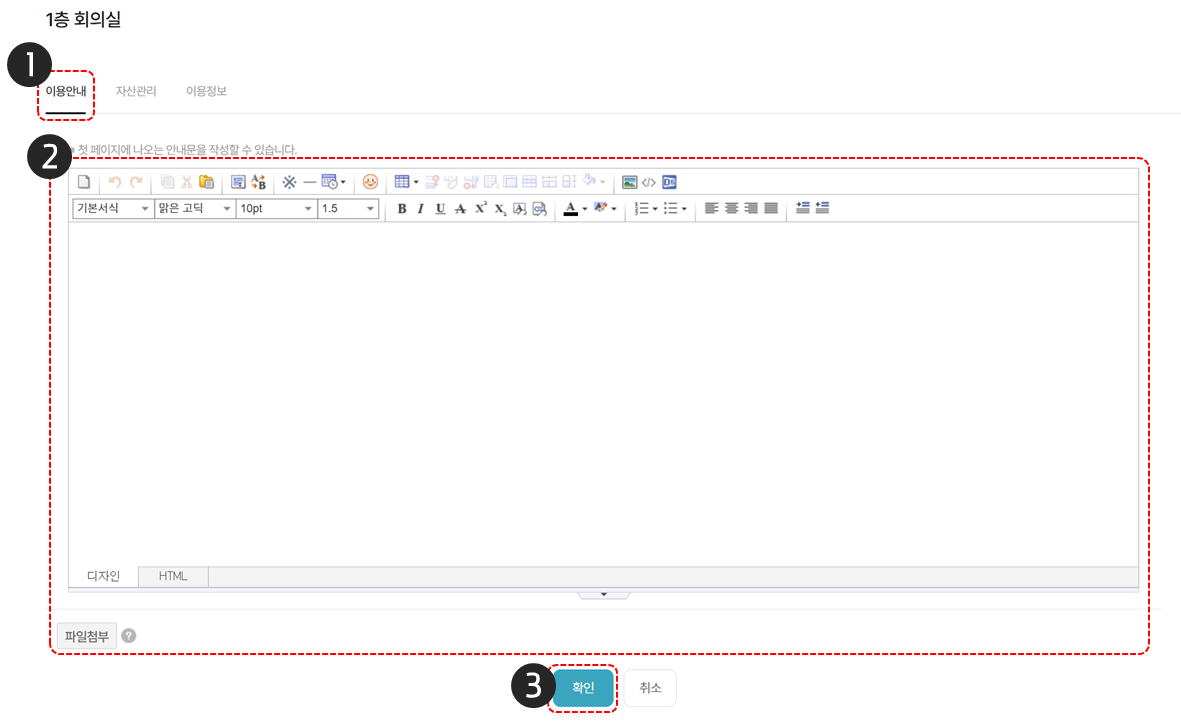Click the 취소 cancel button
Viewport: 1181px width, 726px height.
[x=650, y=688]
